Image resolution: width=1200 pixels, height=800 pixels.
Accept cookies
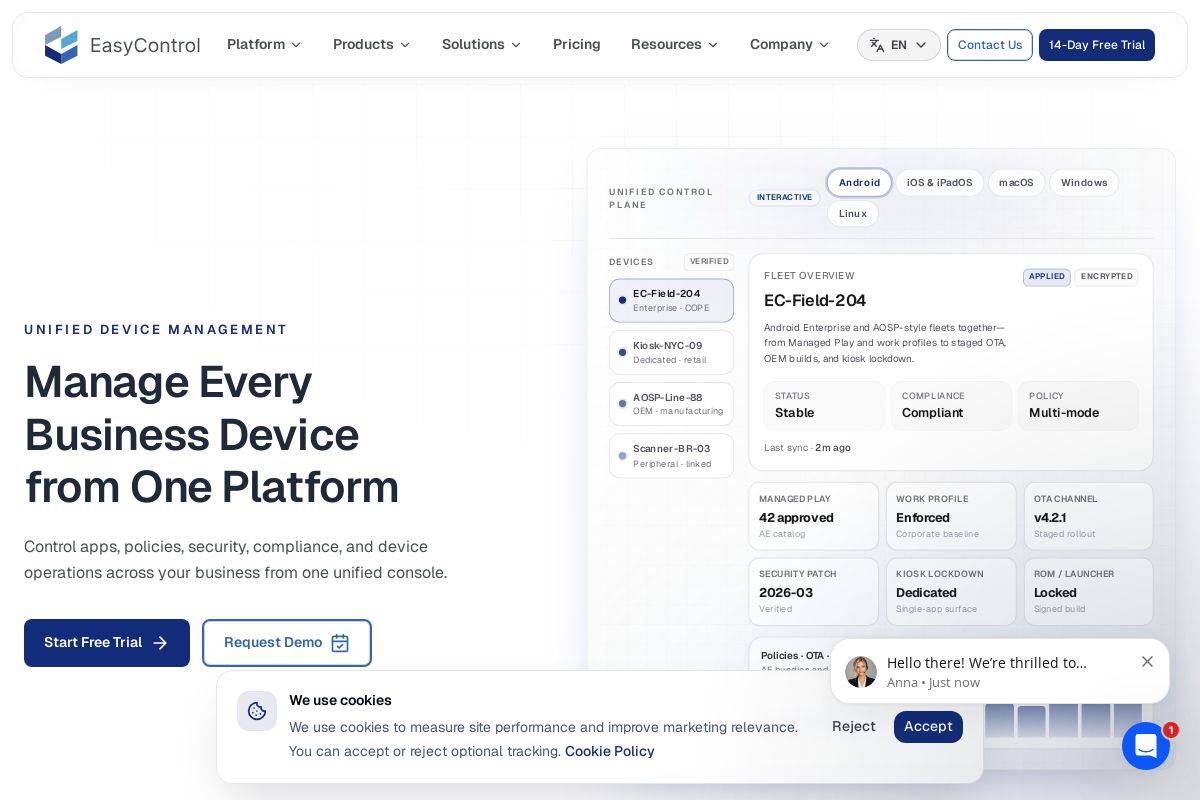point(928,727)
